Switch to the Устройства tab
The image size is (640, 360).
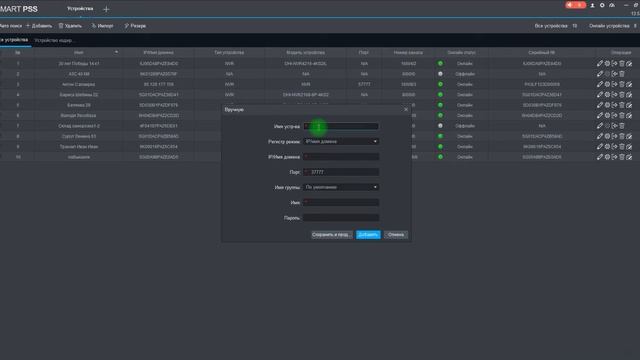[80, 9]
